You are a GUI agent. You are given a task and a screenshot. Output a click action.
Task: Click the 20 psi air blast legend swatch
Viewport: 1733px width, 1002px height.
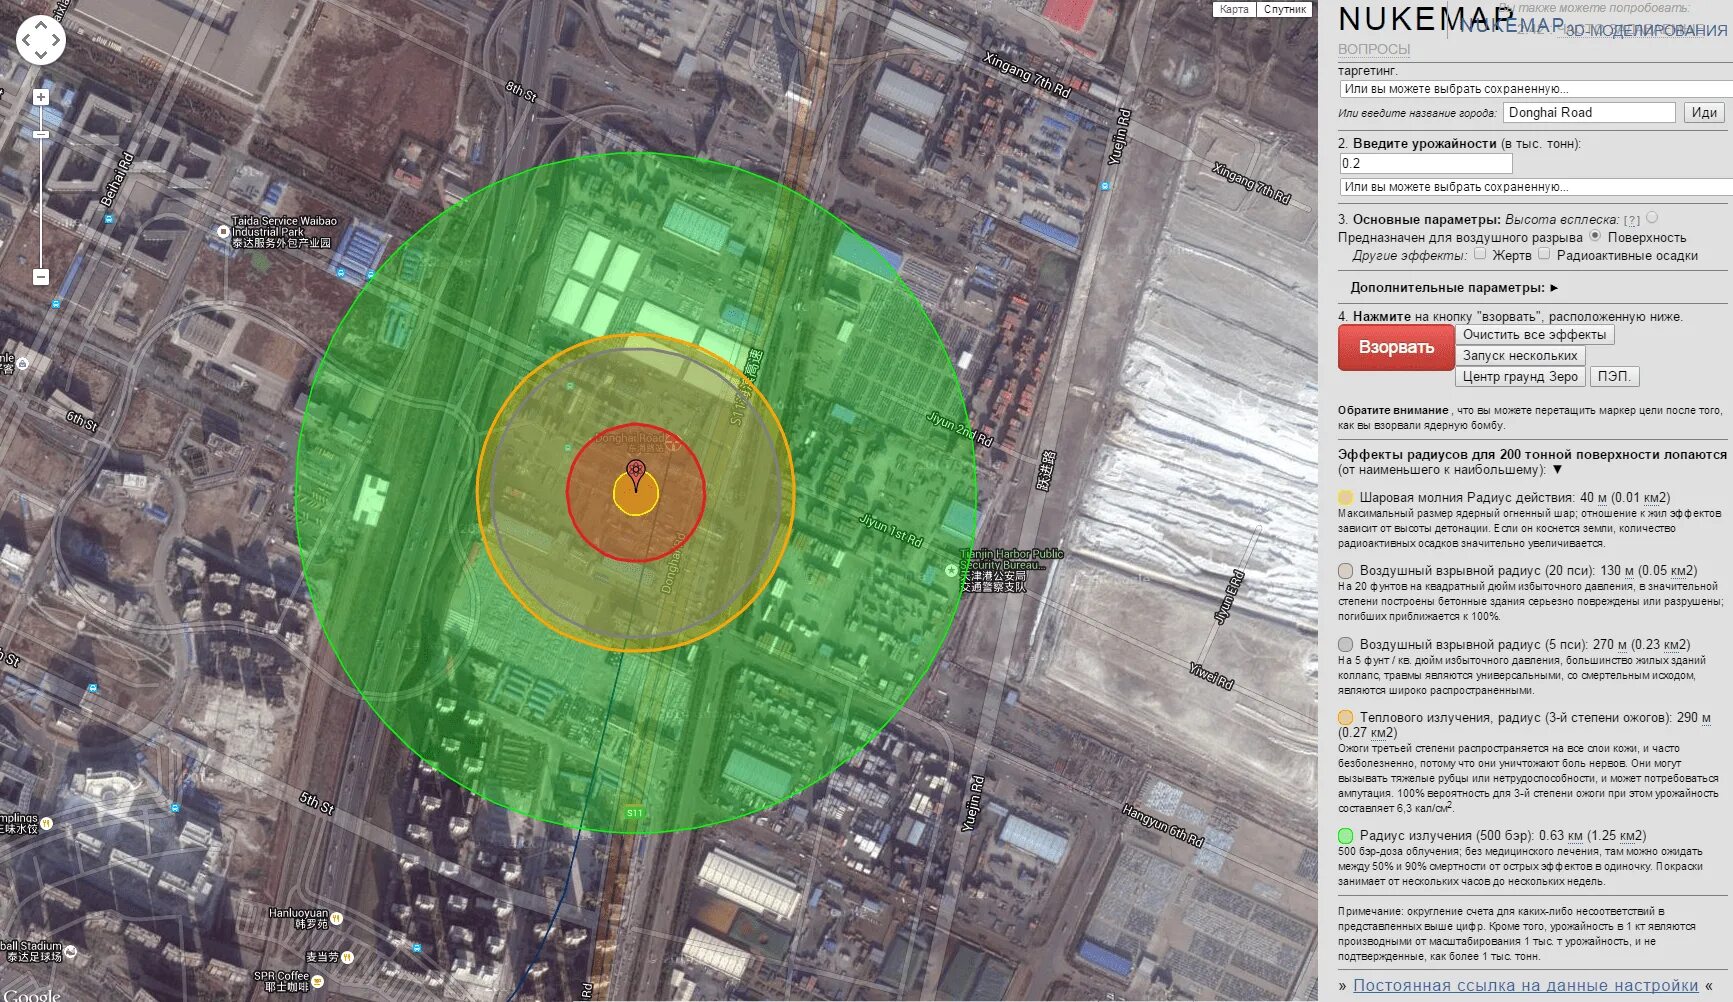(1346, 571)
